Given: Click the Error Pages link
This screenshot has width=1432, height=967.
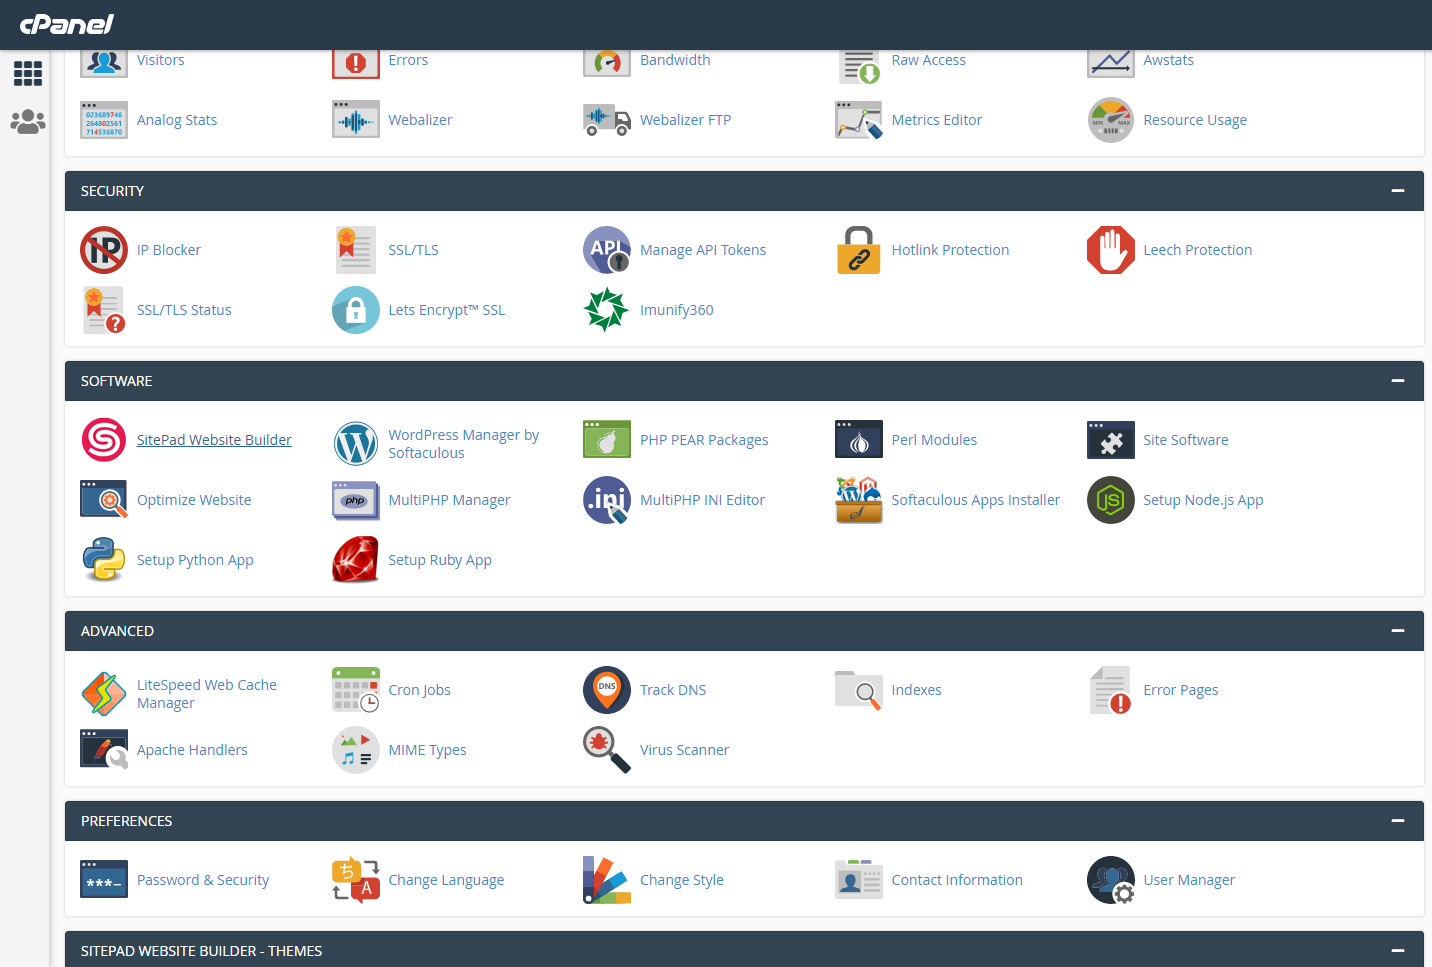Looking at the screenshot, I should [x=1181, y=690].
